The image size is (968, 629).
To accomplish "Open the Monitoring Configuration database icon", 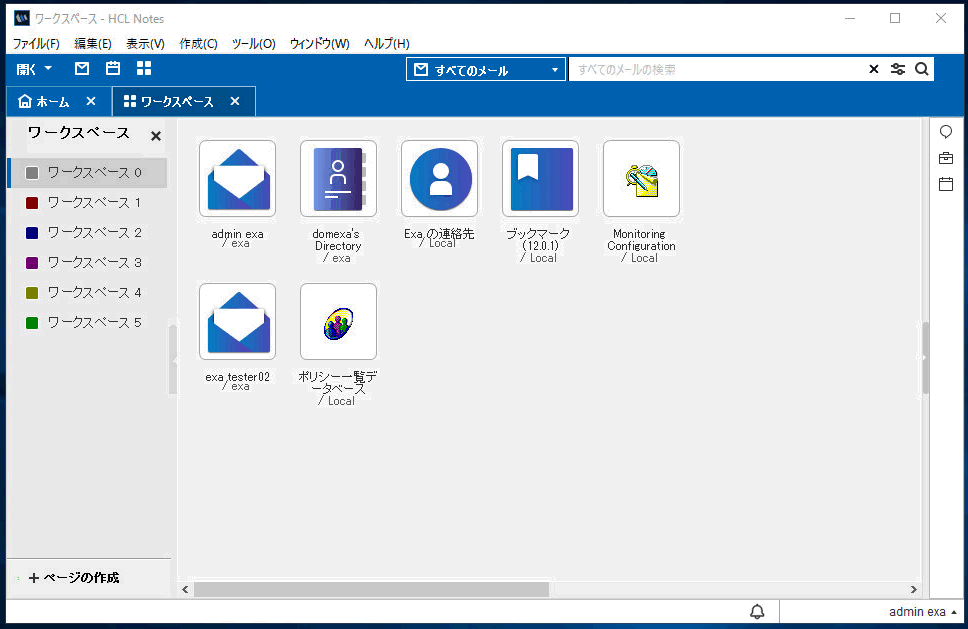I will click(x=641, y=178).
